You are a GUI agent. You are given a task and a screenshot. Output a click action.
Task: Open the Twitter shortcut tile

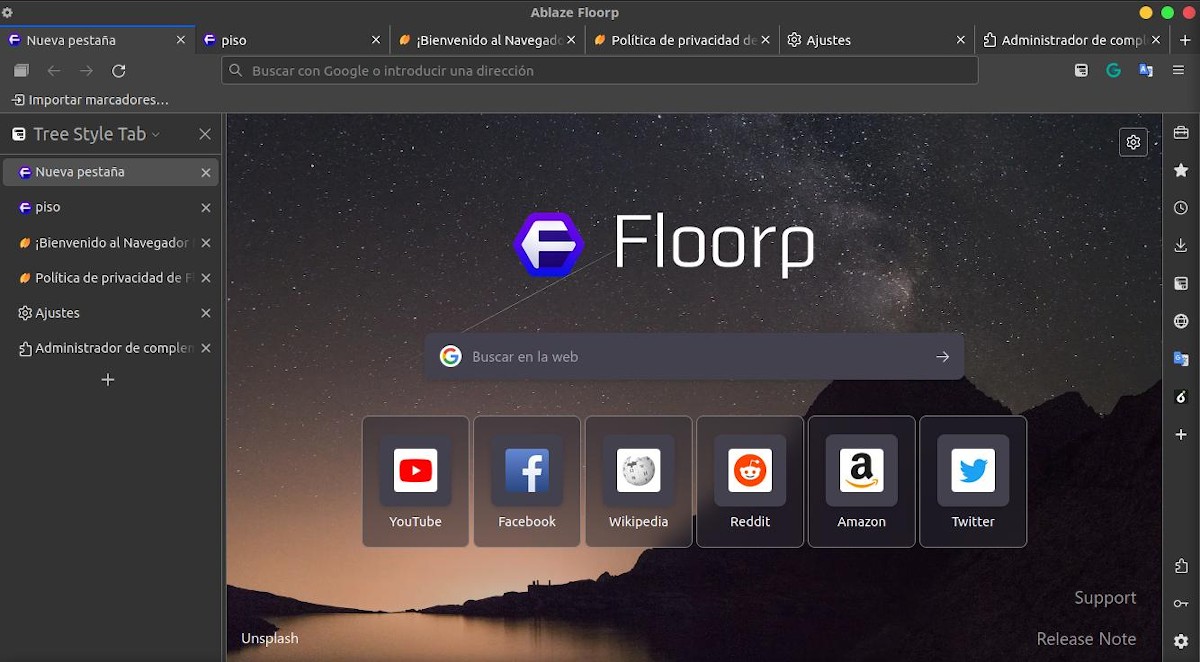[x=973, y=482]
